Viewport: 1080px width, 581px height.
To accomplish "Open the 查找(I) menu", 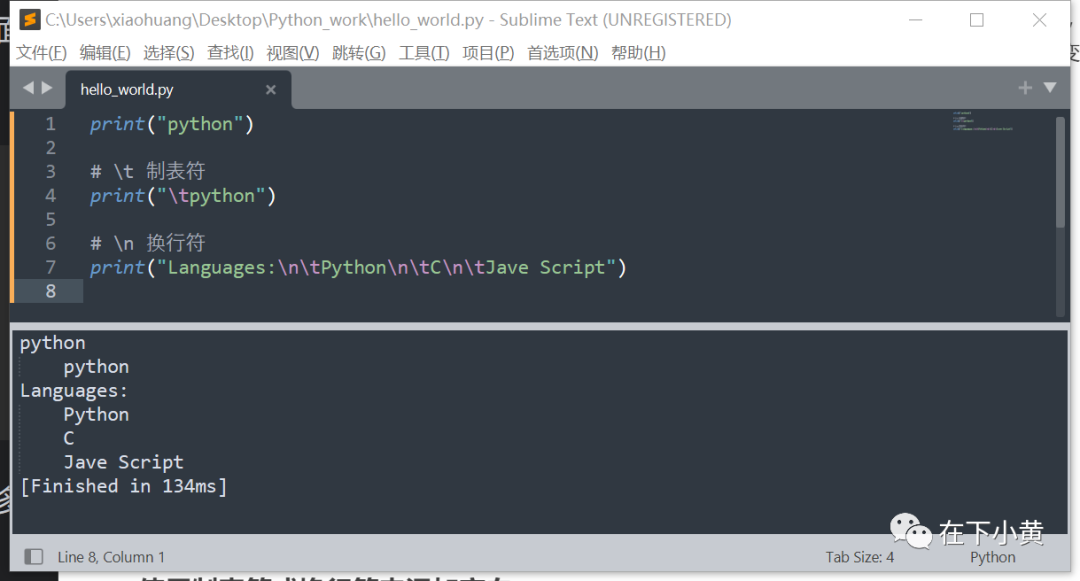I will [x=230, y=53].
